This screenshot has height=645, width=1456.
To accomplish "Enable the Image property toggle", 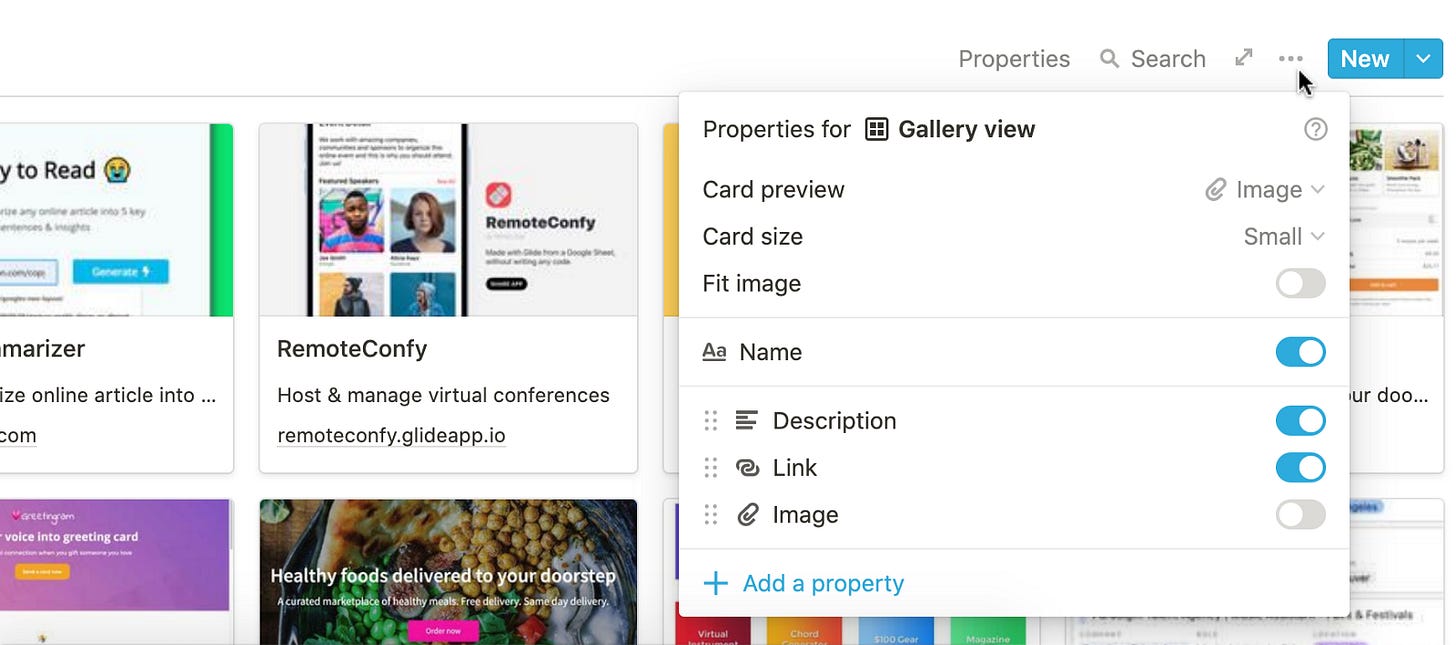I will 1301,515.
